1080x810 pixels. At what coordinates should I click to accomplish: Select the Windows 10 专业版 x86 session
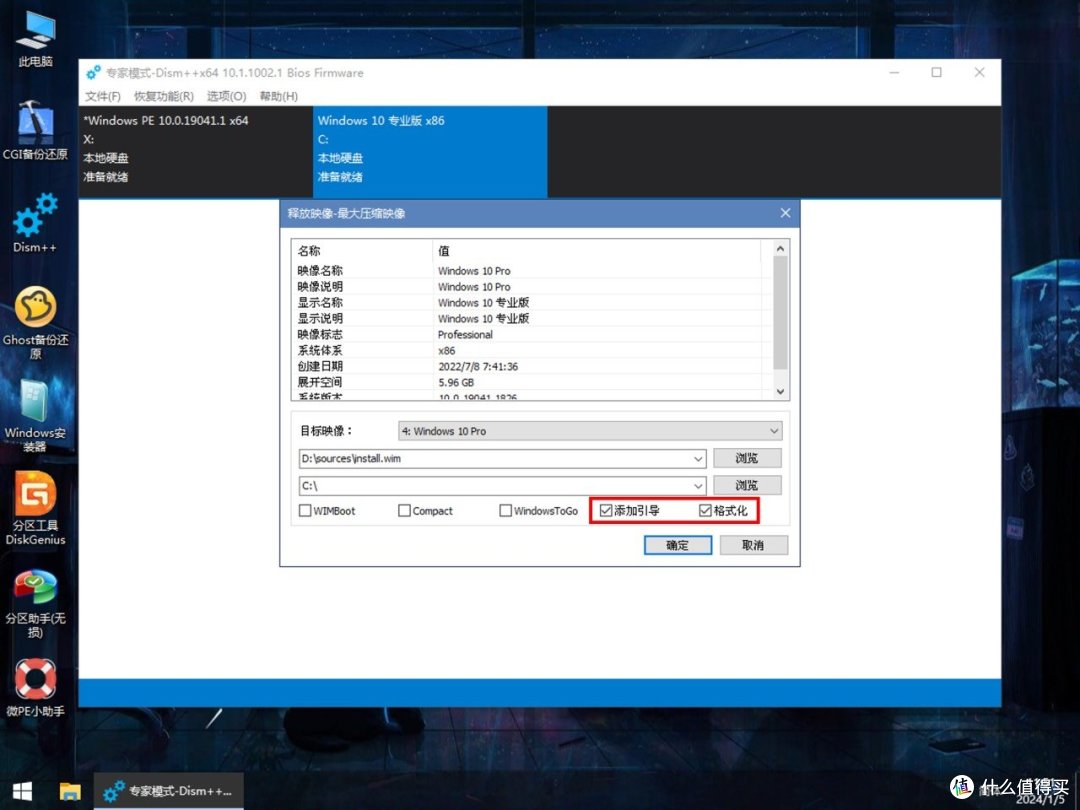point(430,152)
